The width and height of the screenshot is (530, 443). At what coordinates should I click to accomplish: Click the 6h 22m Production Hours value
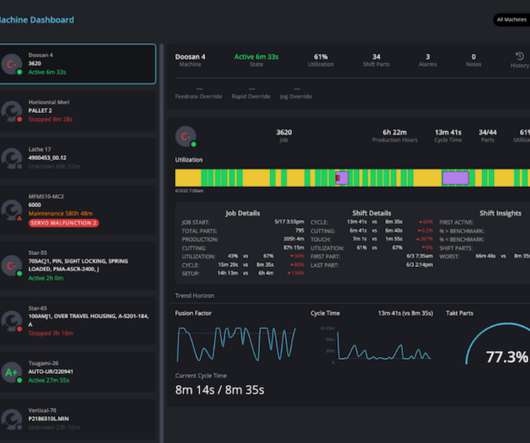394,132
